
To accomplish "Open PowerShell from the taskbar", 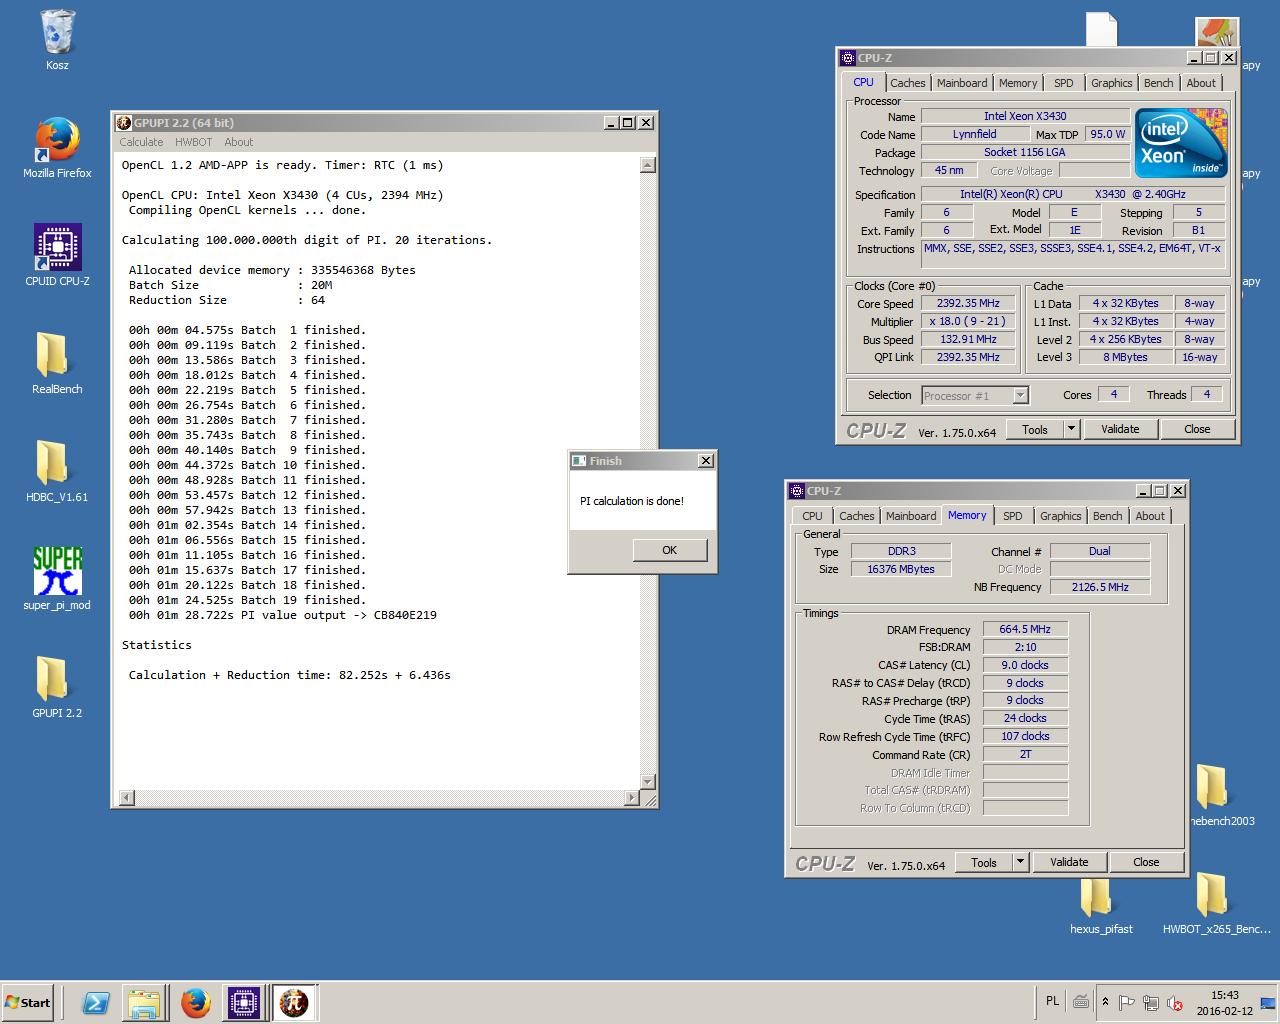I will pos(96,1003).
